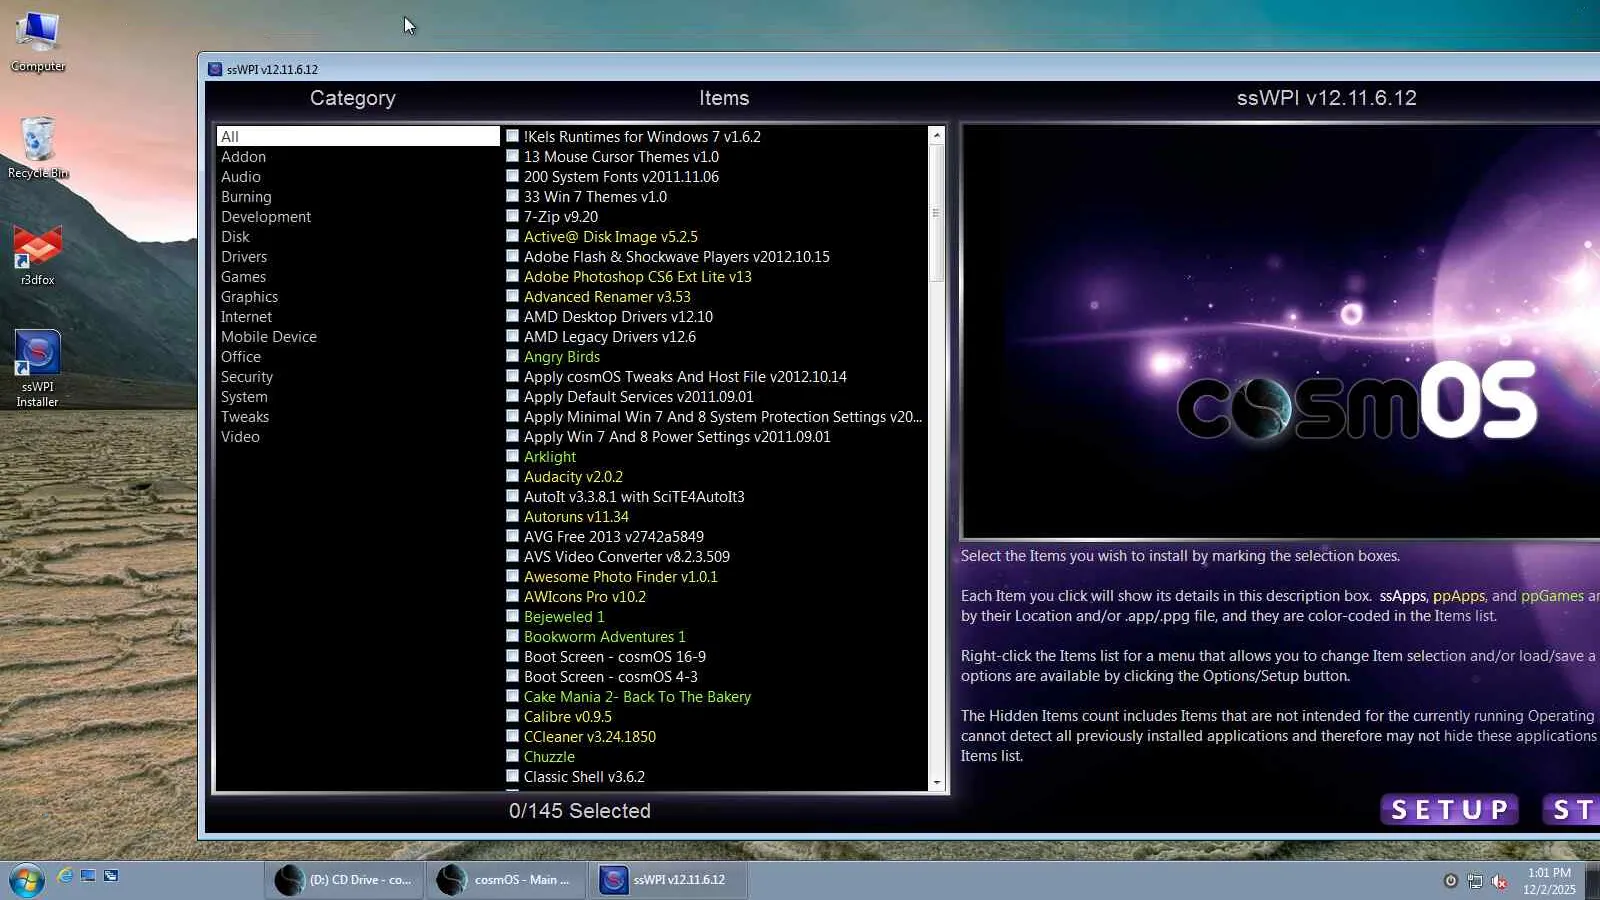Choose the Video category
The width and height of the screenshot is (1600, 900).
pyautogui.click(x=358, y=436)
